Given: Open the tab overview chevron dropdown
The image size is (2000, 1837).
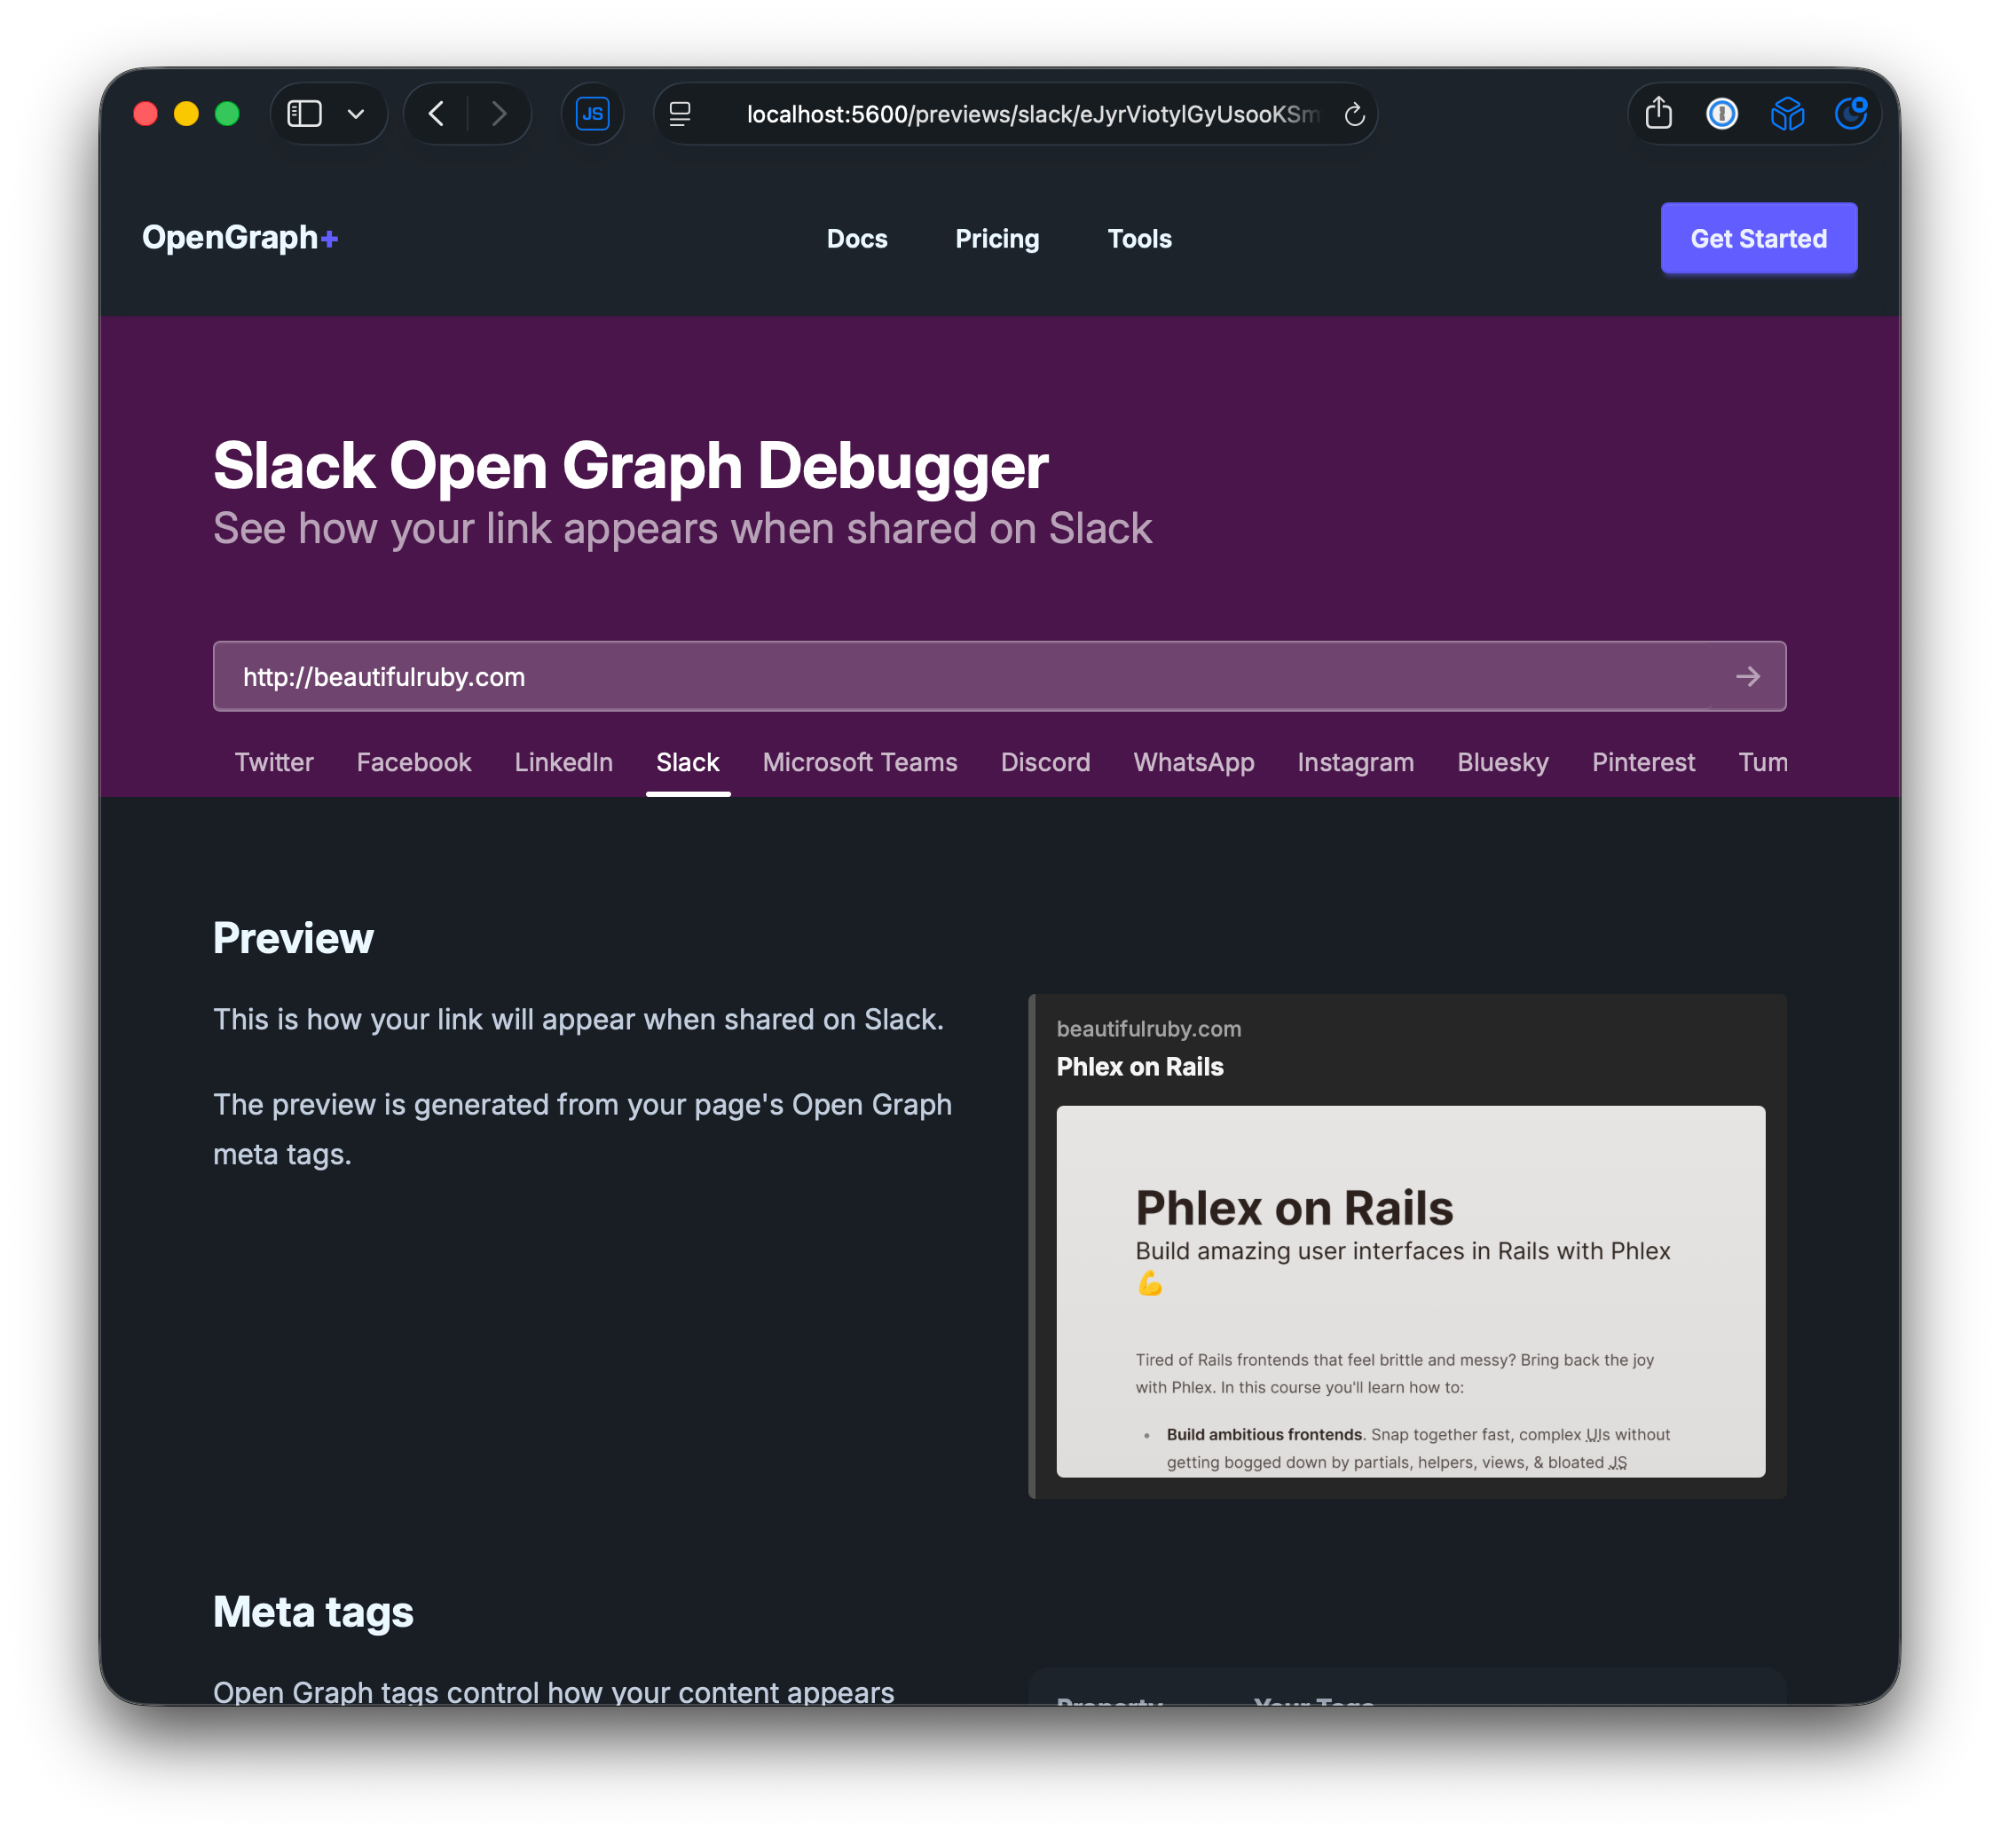Looking at the screenshot, I should pos(355,113).
